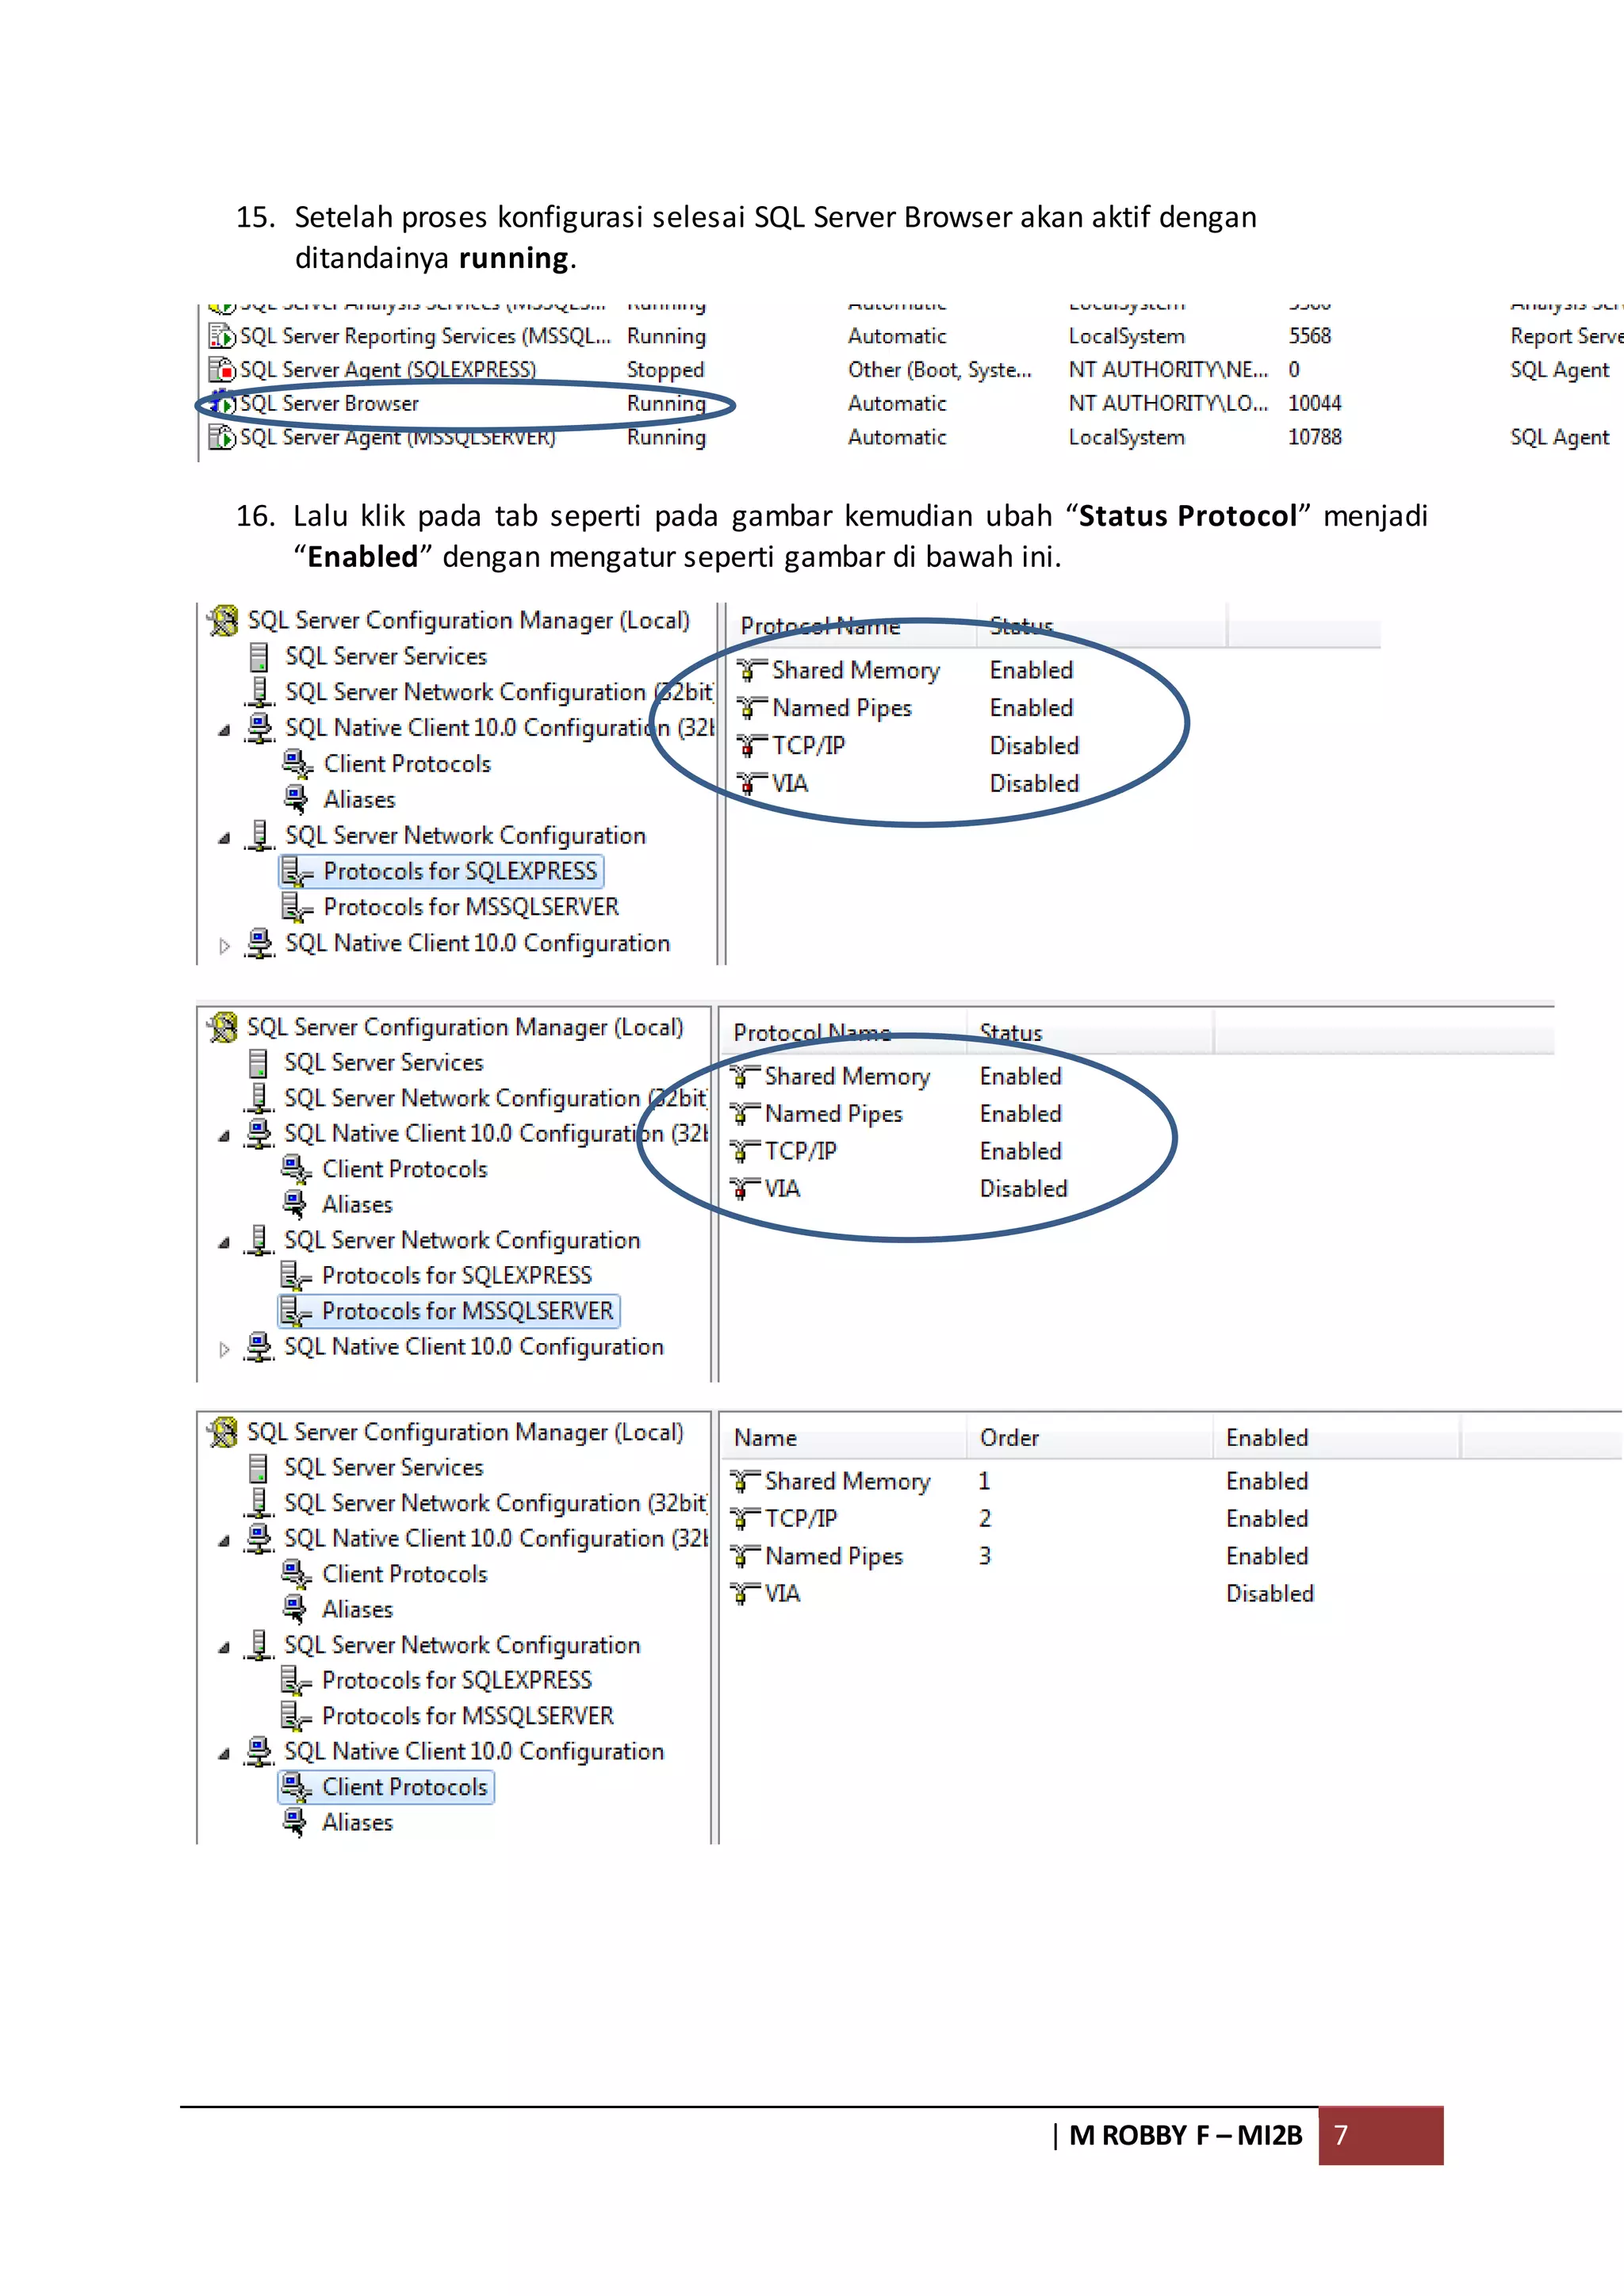Select 'NT AUTHORITY\LO...' log on cell
This screenshot has width=1624, height=2296.
click(x=1167, y=403)
